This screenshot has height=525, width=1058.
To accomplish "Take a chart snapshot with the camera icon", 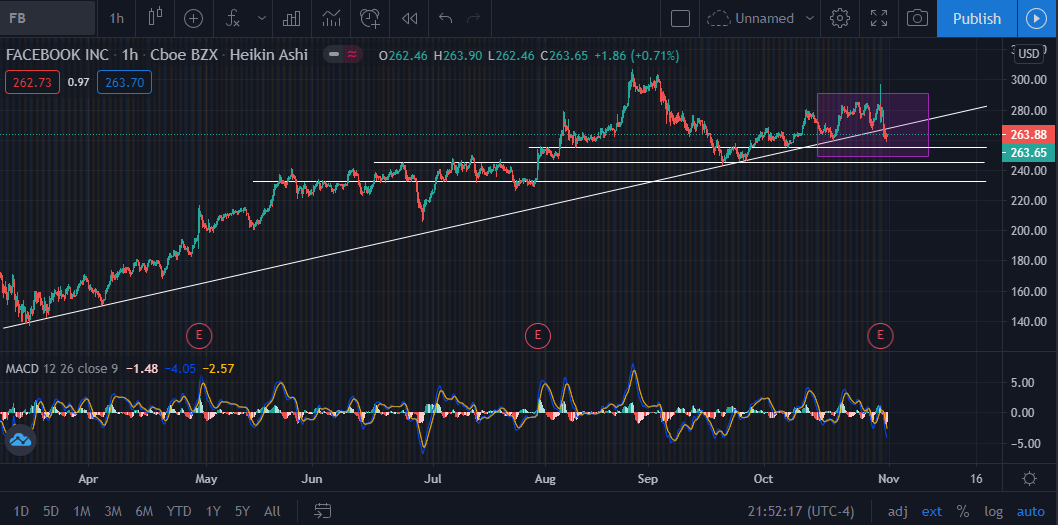I will pos(917,18).
